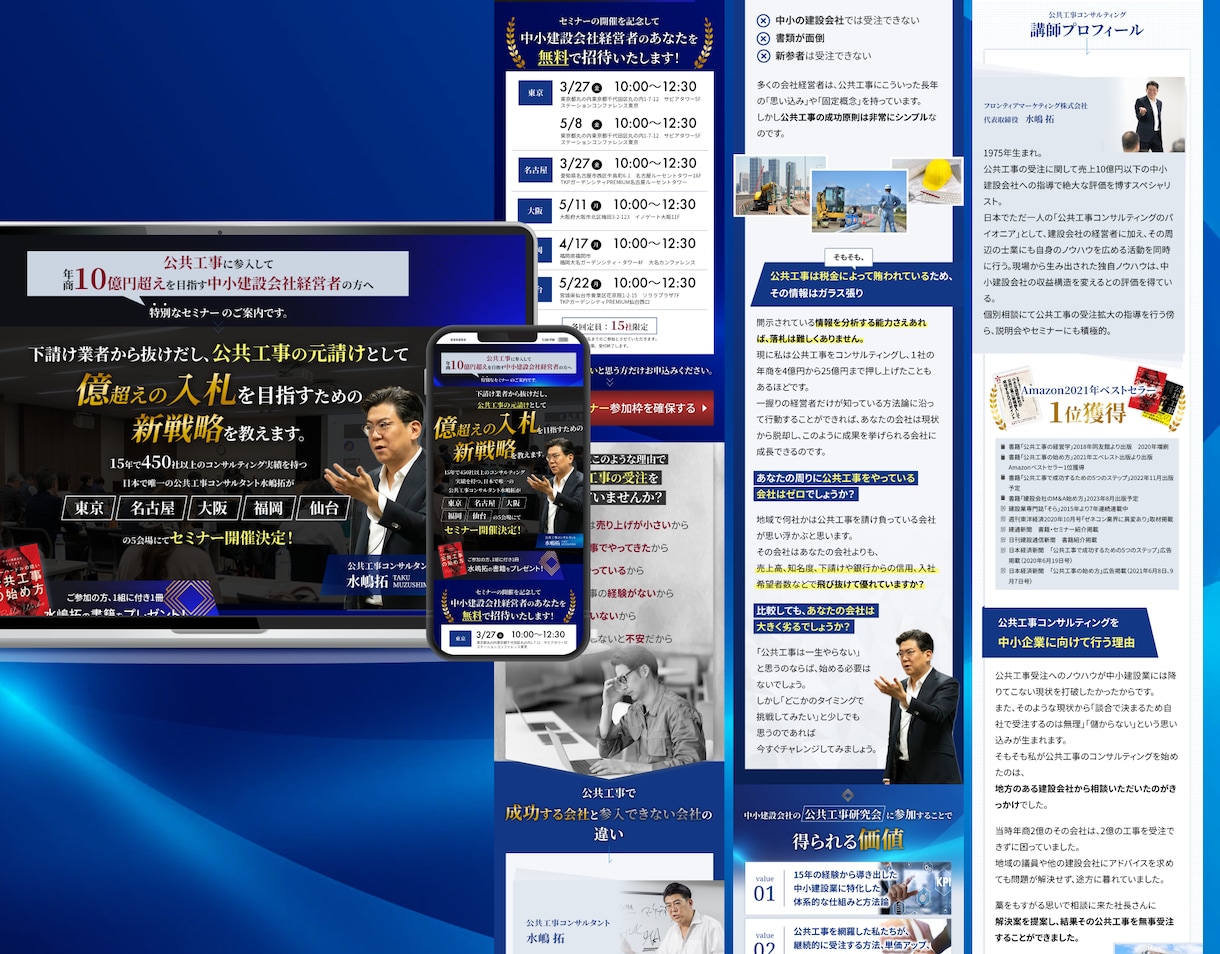Select the 大阪 label in the schedule table
This screenshot has width=1220, height=954.
coord(536,211)
